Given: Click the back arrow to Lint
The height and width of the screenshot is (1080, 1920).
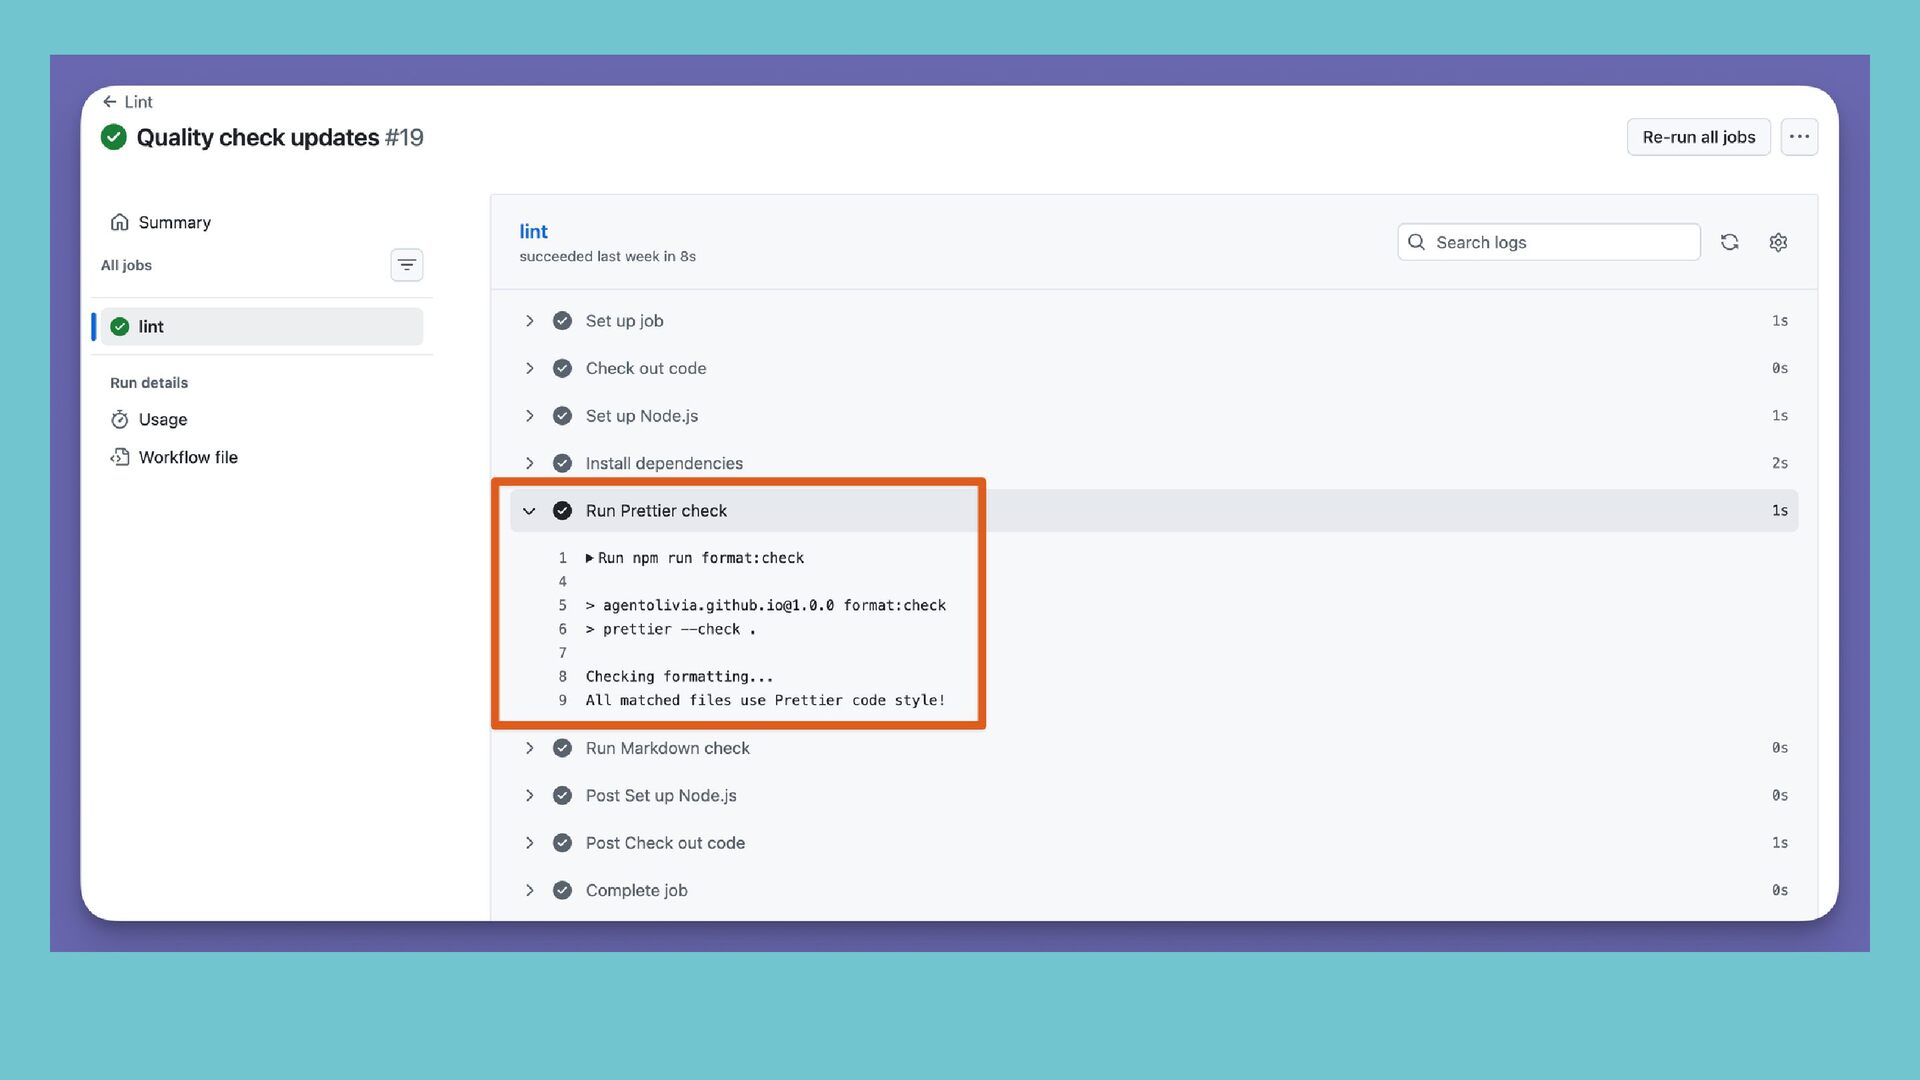Looking at the screenshot, I should point(110,102).
